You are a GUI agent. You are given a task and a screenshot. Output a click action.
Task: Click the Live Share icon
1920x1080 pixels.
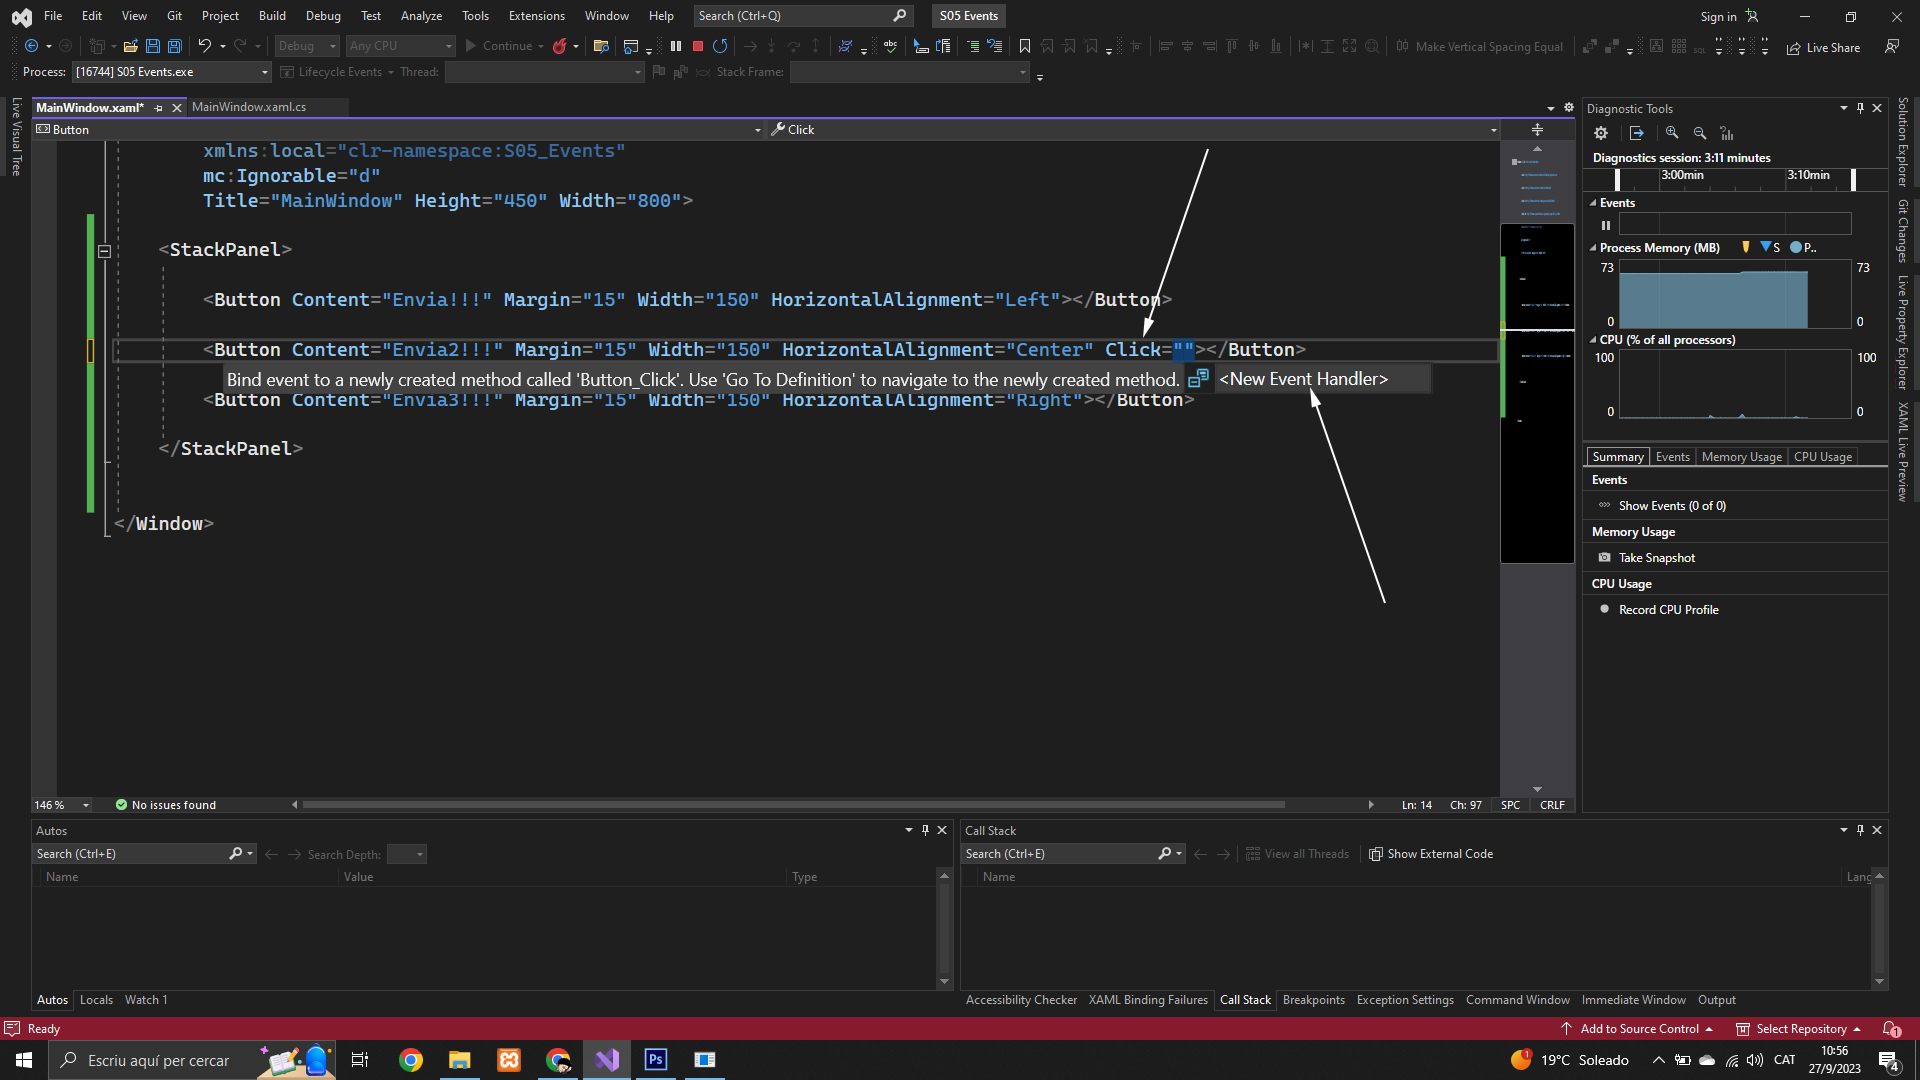1795,48
